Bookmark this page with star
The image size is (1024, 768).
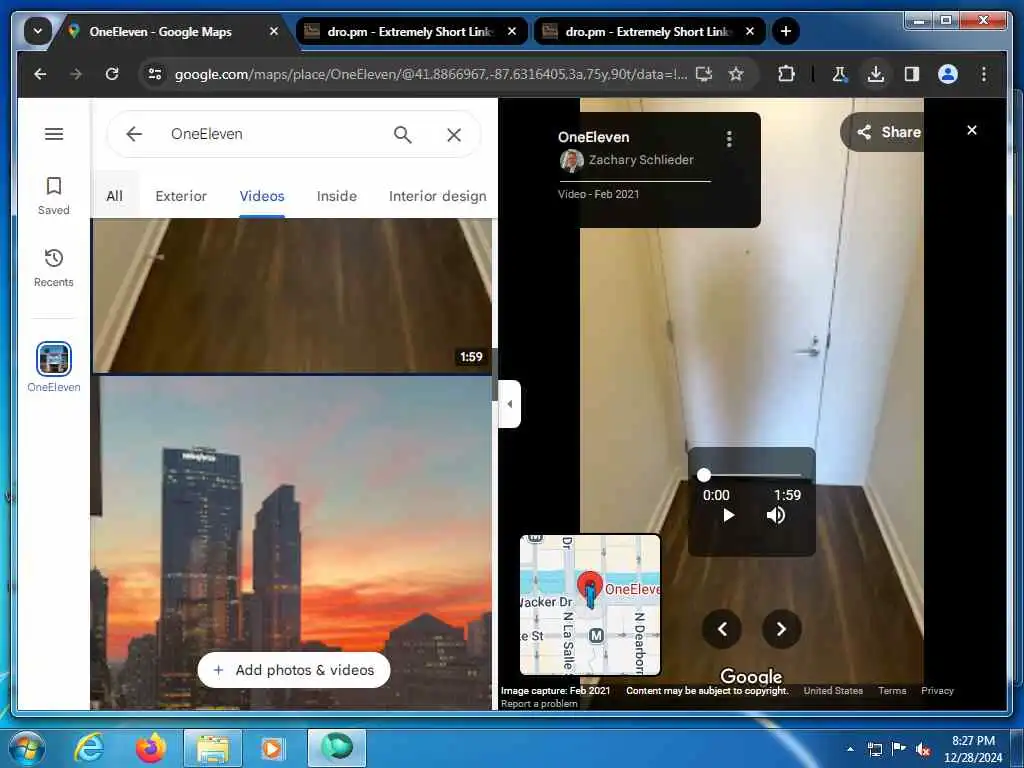click(x=736, y=74)
